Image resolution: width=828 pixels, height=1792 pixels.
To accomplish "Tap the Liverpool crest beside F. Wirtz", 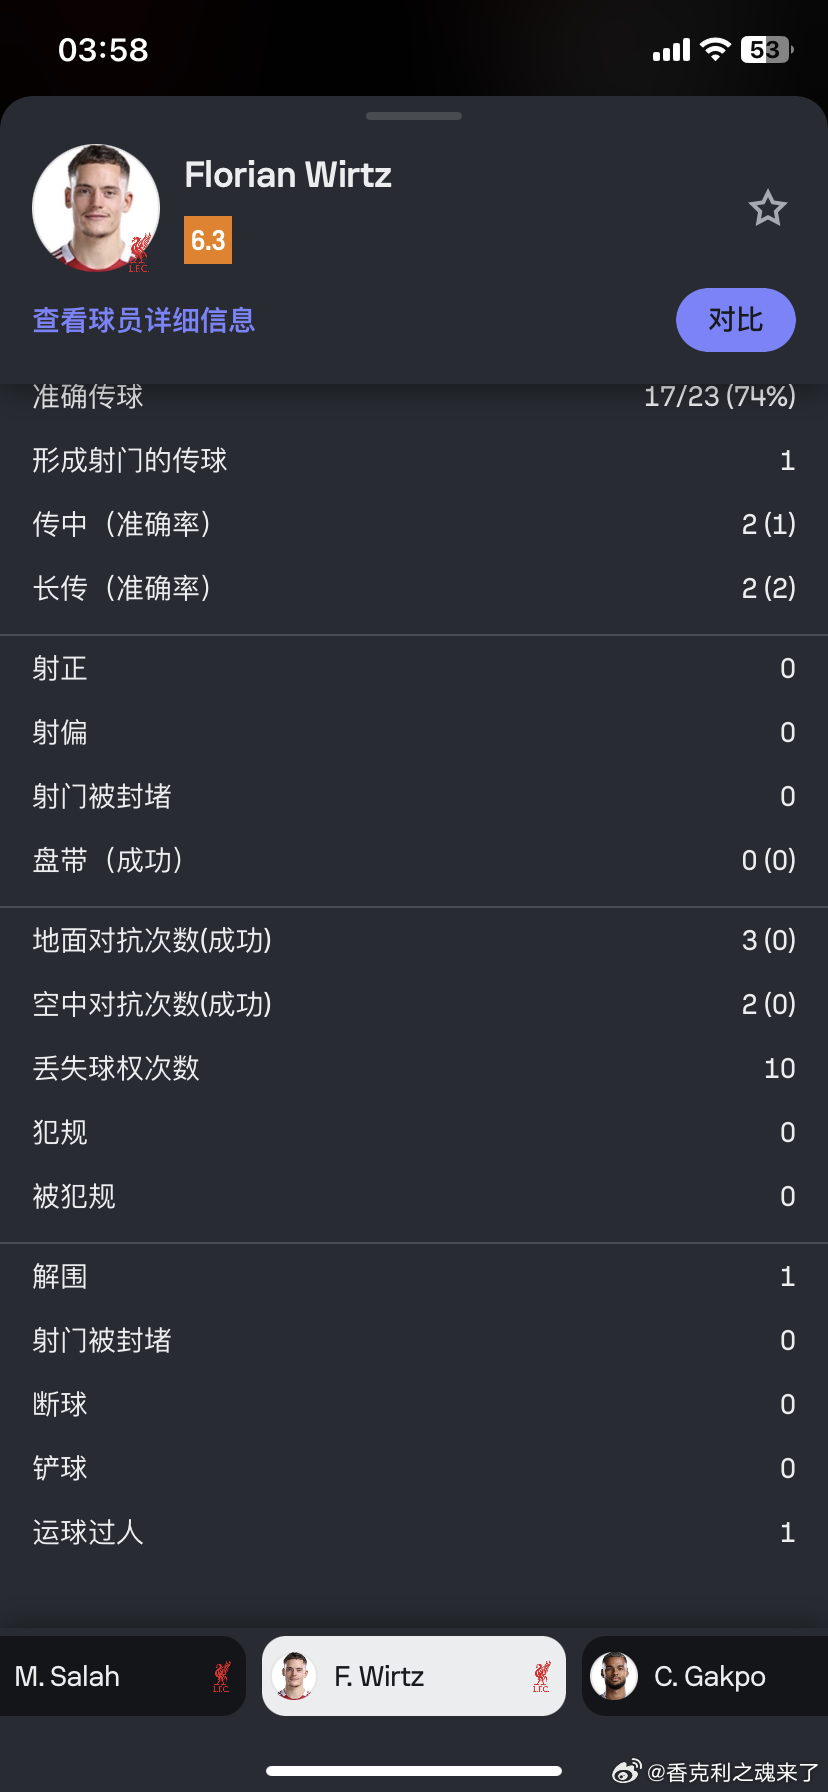I will click(x=541, y=1676).
